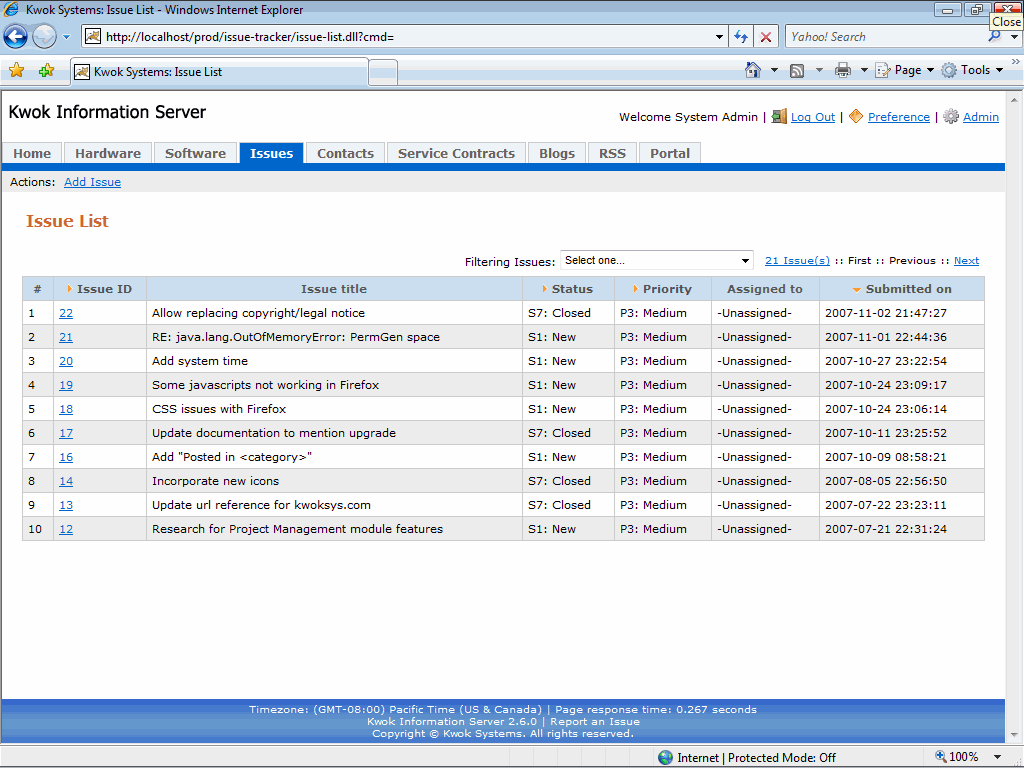Open issue ID 21
Viewport: 1024px width, 768px height.
[x=66, y=338]
